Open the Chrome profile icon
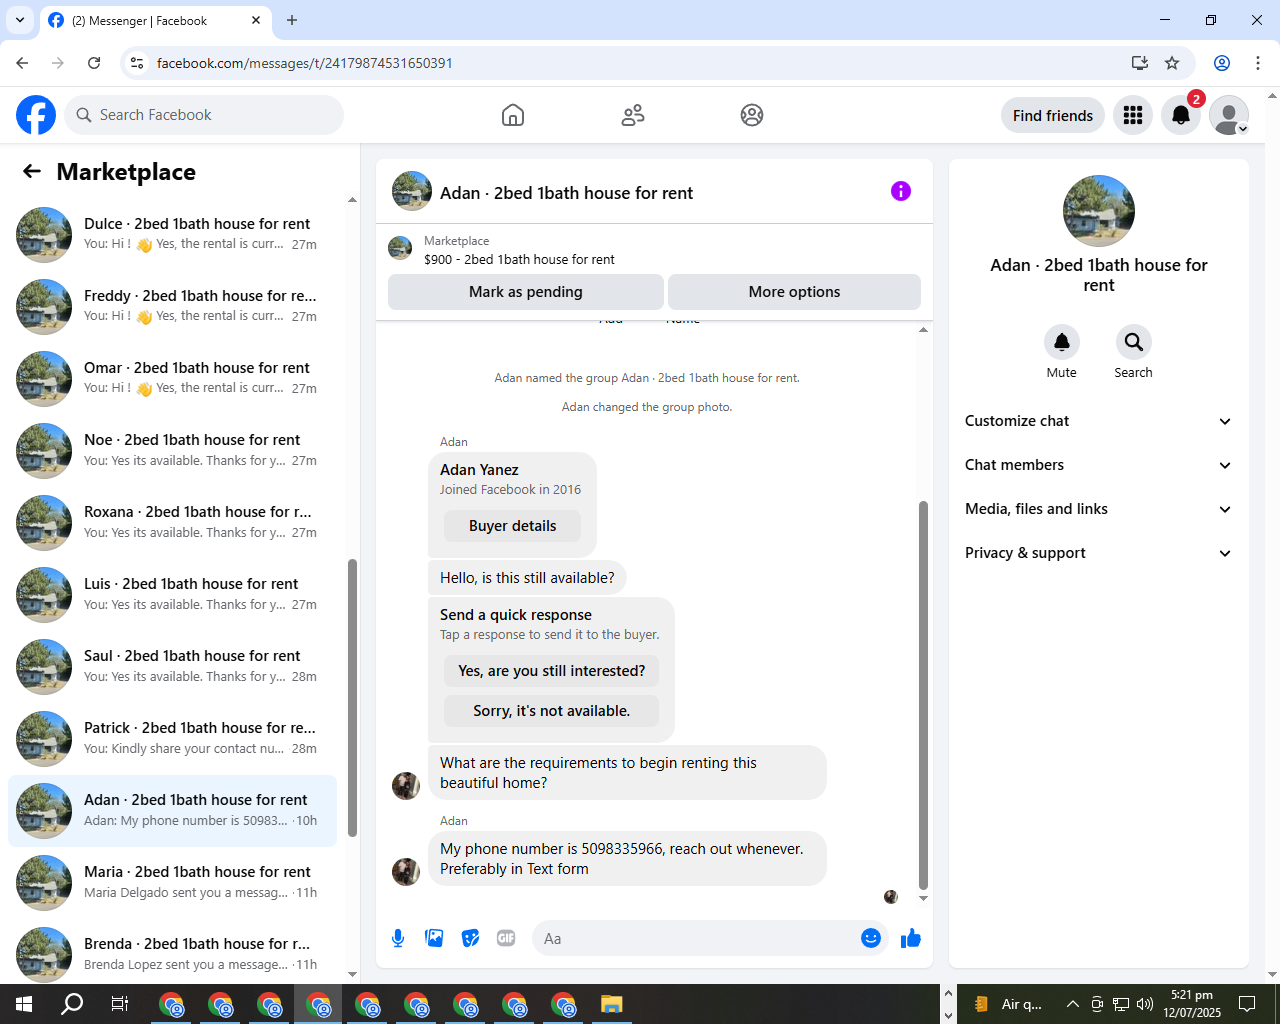 coord(1222,63)
